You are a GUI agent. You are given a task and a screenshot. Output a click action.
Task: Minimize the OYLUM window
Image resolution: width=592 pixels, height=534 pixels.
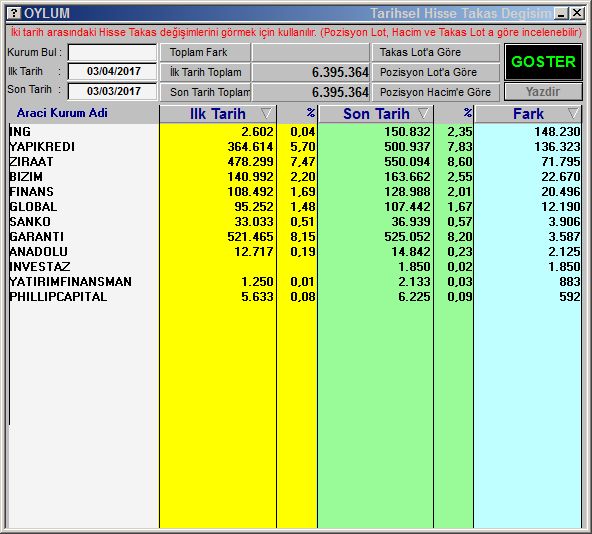pyautogui.click(x=561, y=14)
